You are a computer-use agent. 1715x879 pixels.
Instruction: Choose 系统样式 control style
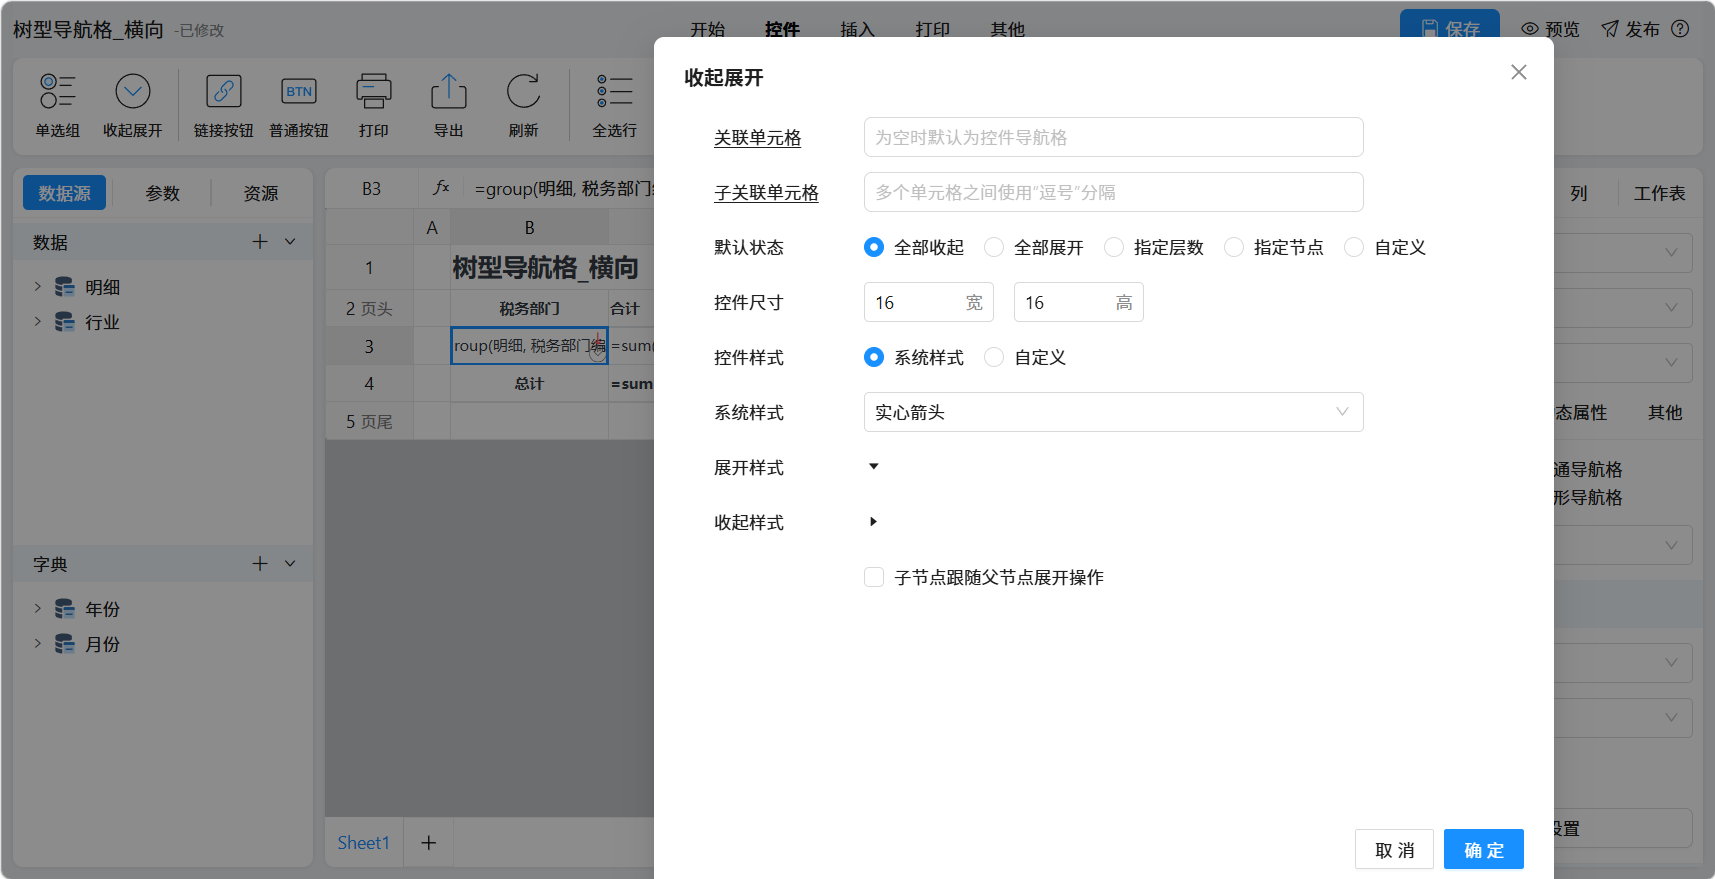874,357
